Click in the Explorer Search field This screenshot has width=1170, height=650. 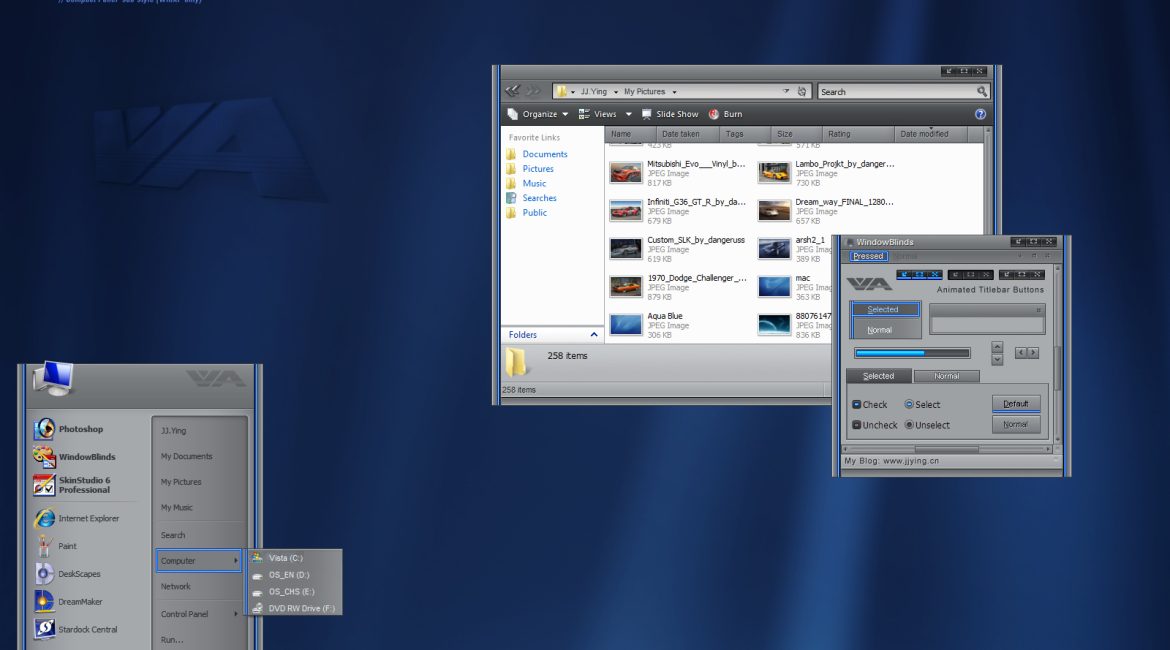(903, 91)
